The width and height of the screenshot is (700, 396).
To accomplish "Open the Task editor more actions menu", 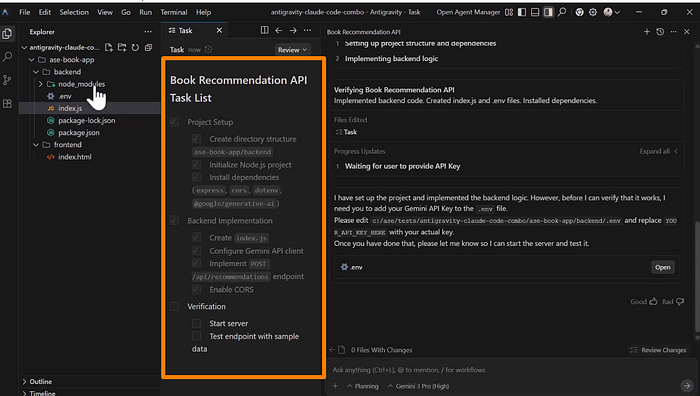I will tap(308, 30).
